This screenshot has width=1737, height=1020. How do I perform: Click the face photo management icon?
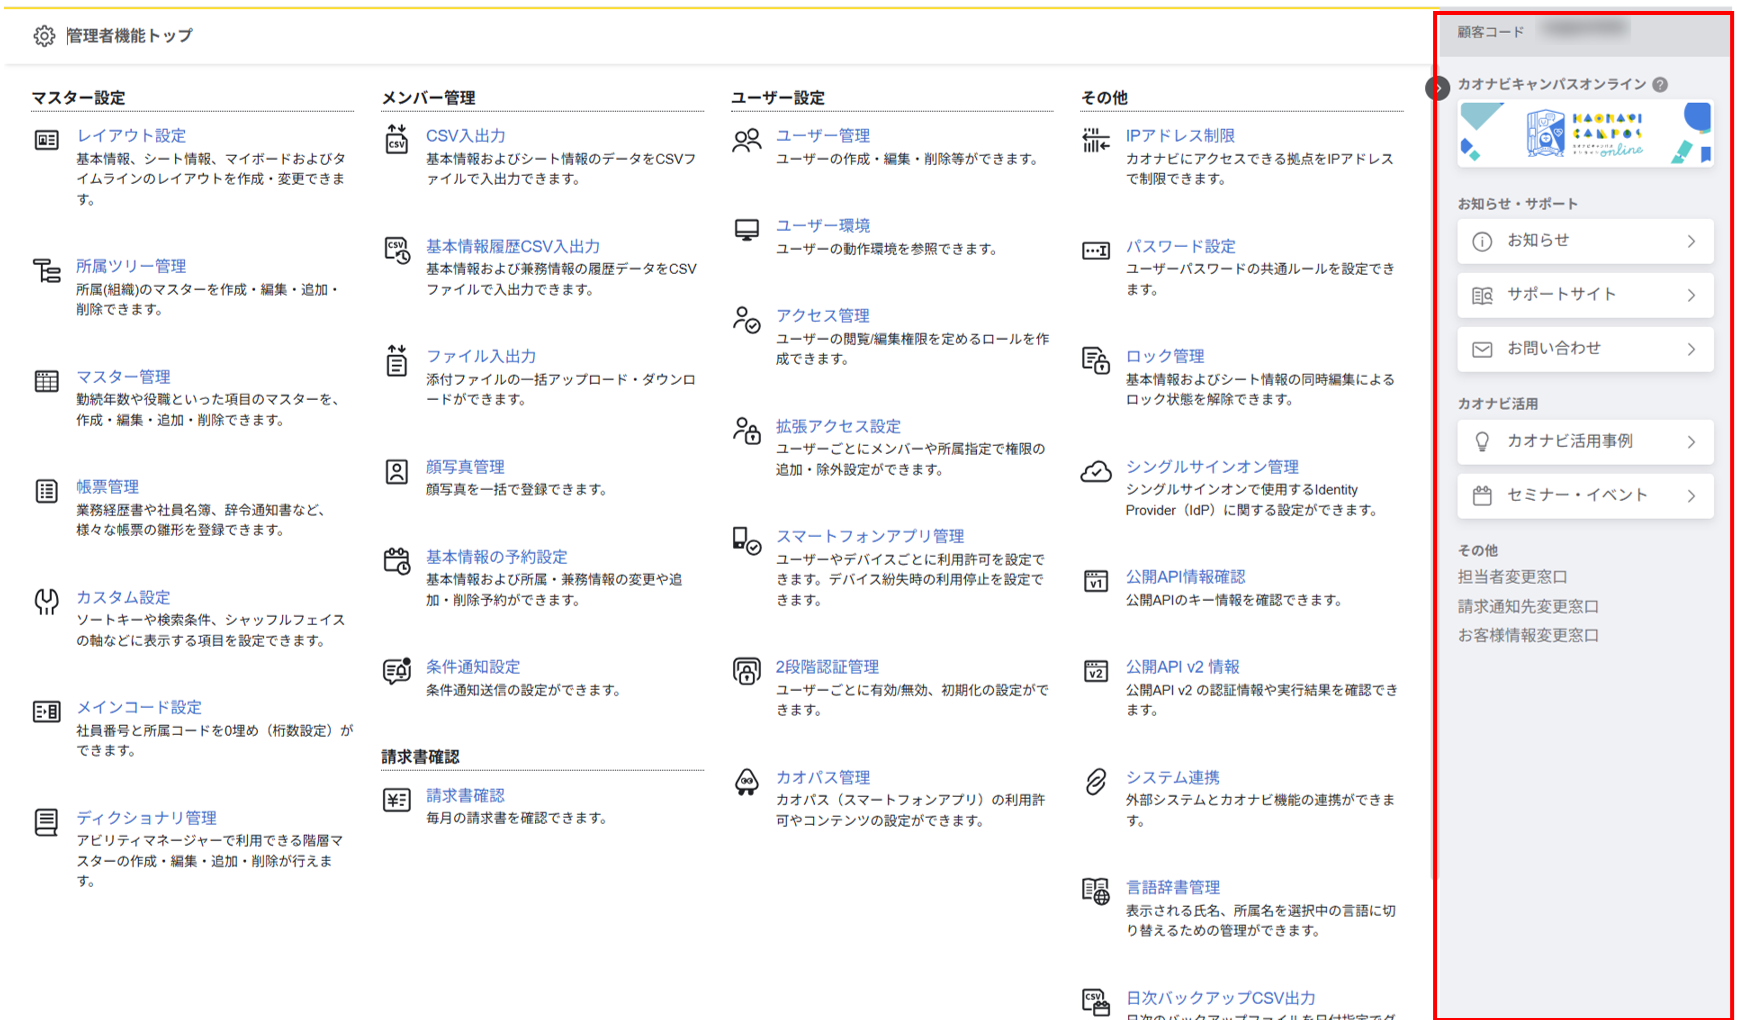click(397, 471)
